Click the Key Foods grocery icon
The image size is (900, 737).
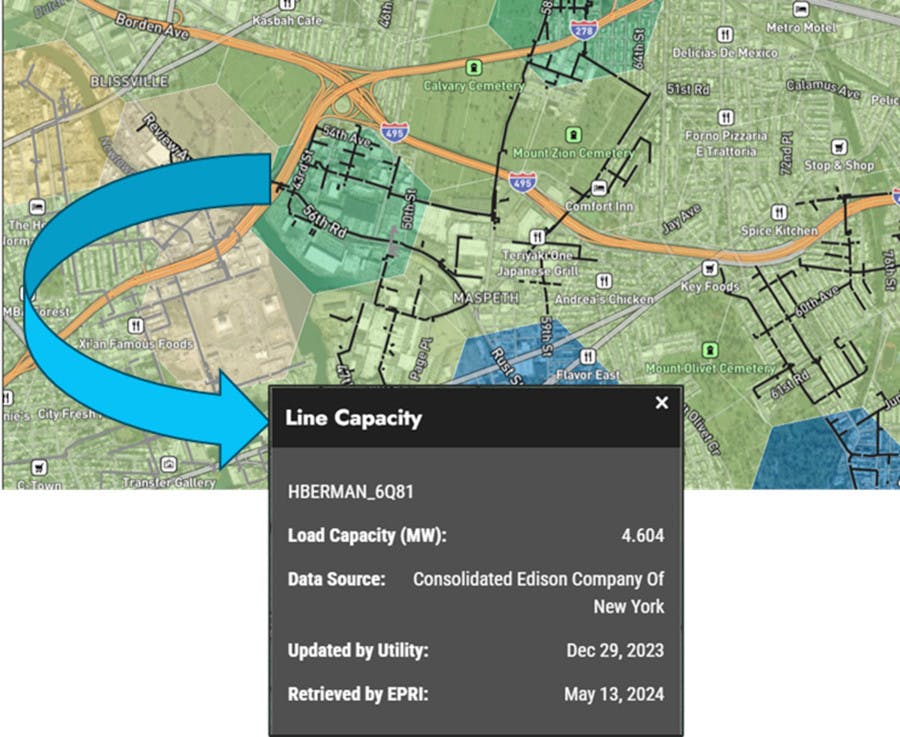click(709, 268)
